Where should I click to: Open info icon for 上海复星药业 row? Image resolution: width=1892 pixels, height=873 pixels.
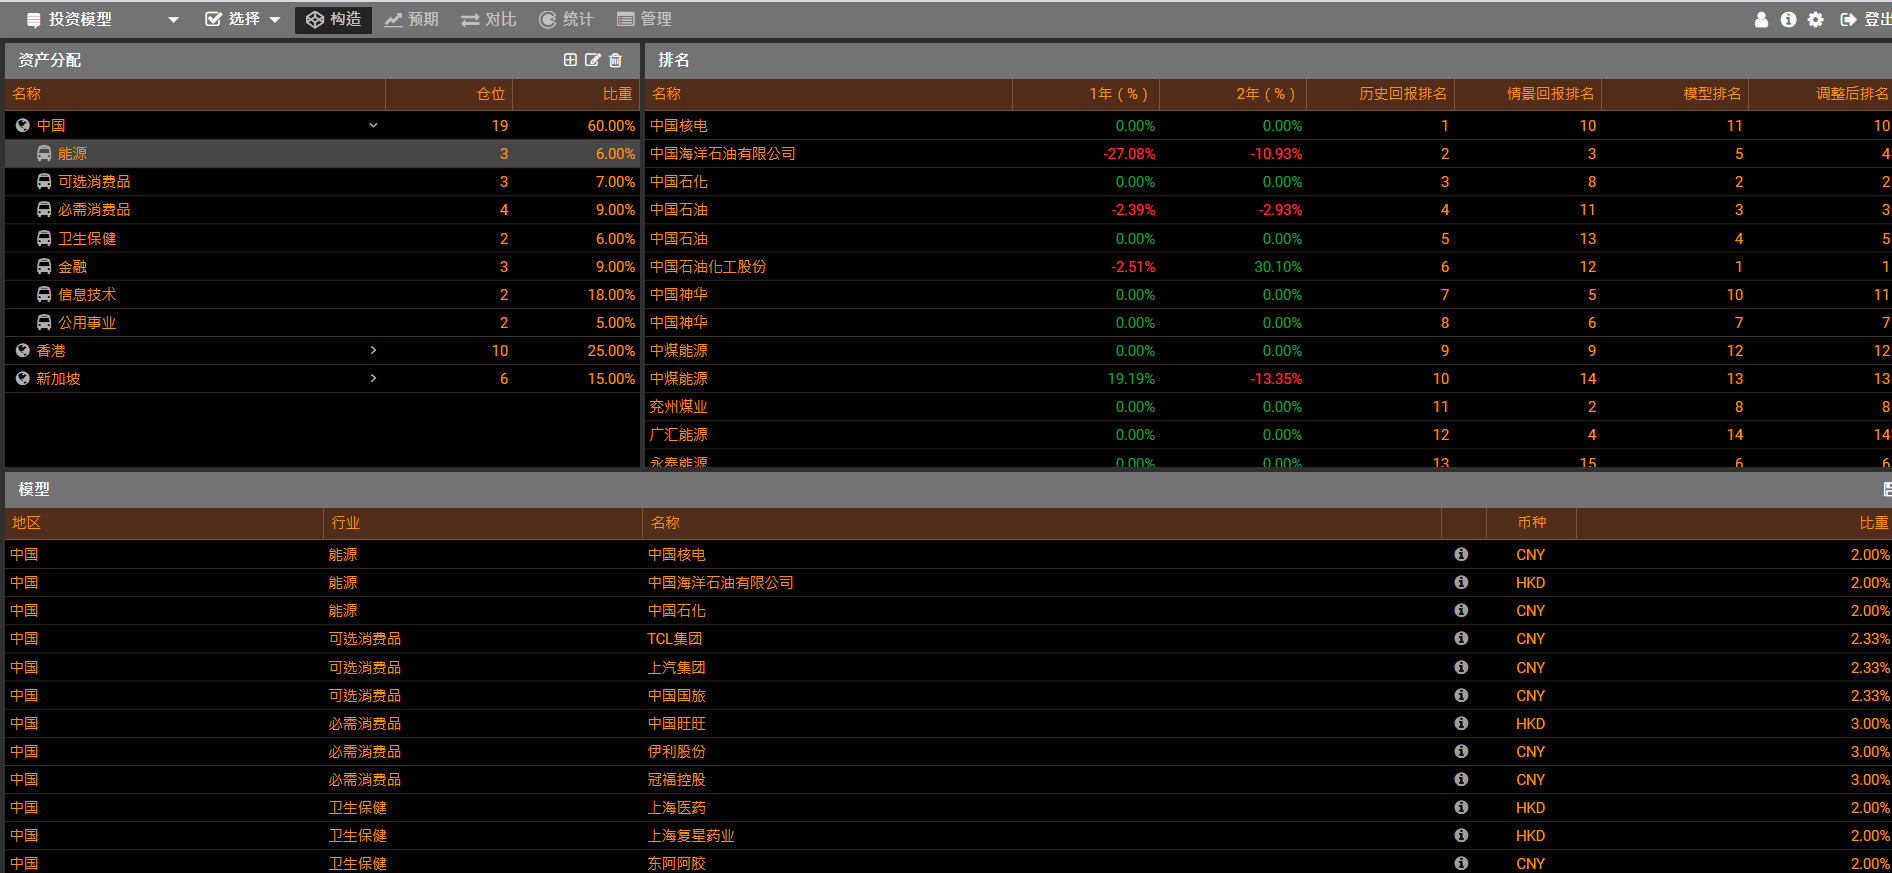click(1461, 835)
